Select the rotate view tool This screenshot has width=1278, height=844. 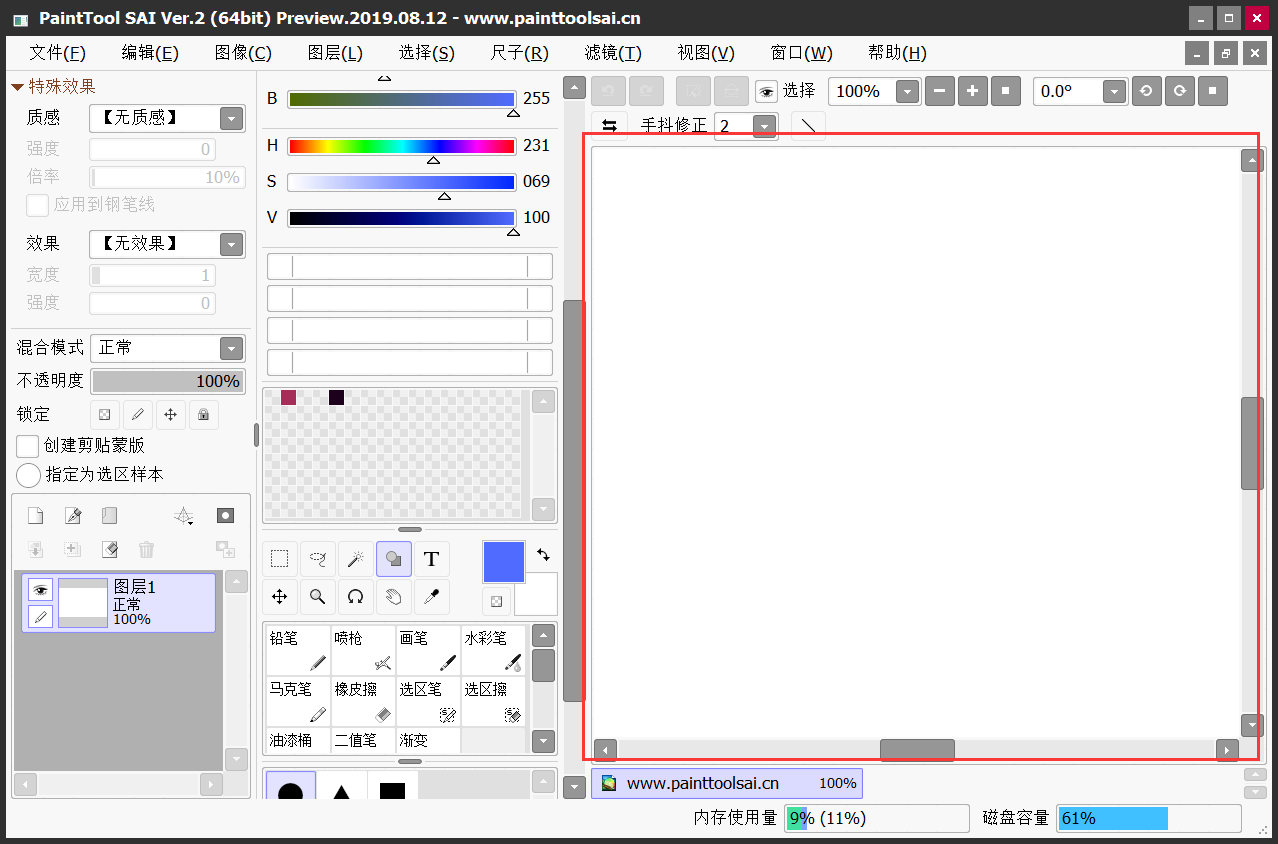[x=355, y=597]
